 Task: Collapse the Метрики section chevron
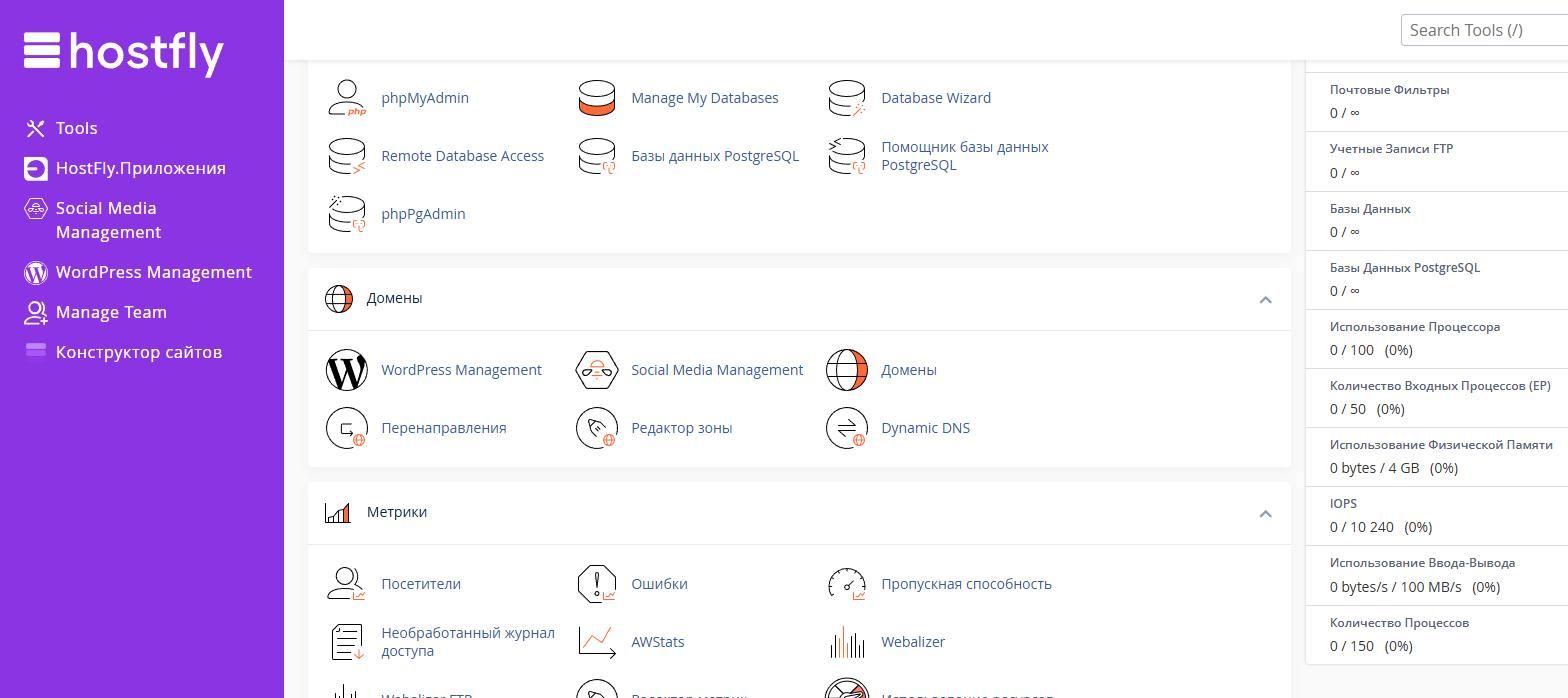(x=1265, y=513)
